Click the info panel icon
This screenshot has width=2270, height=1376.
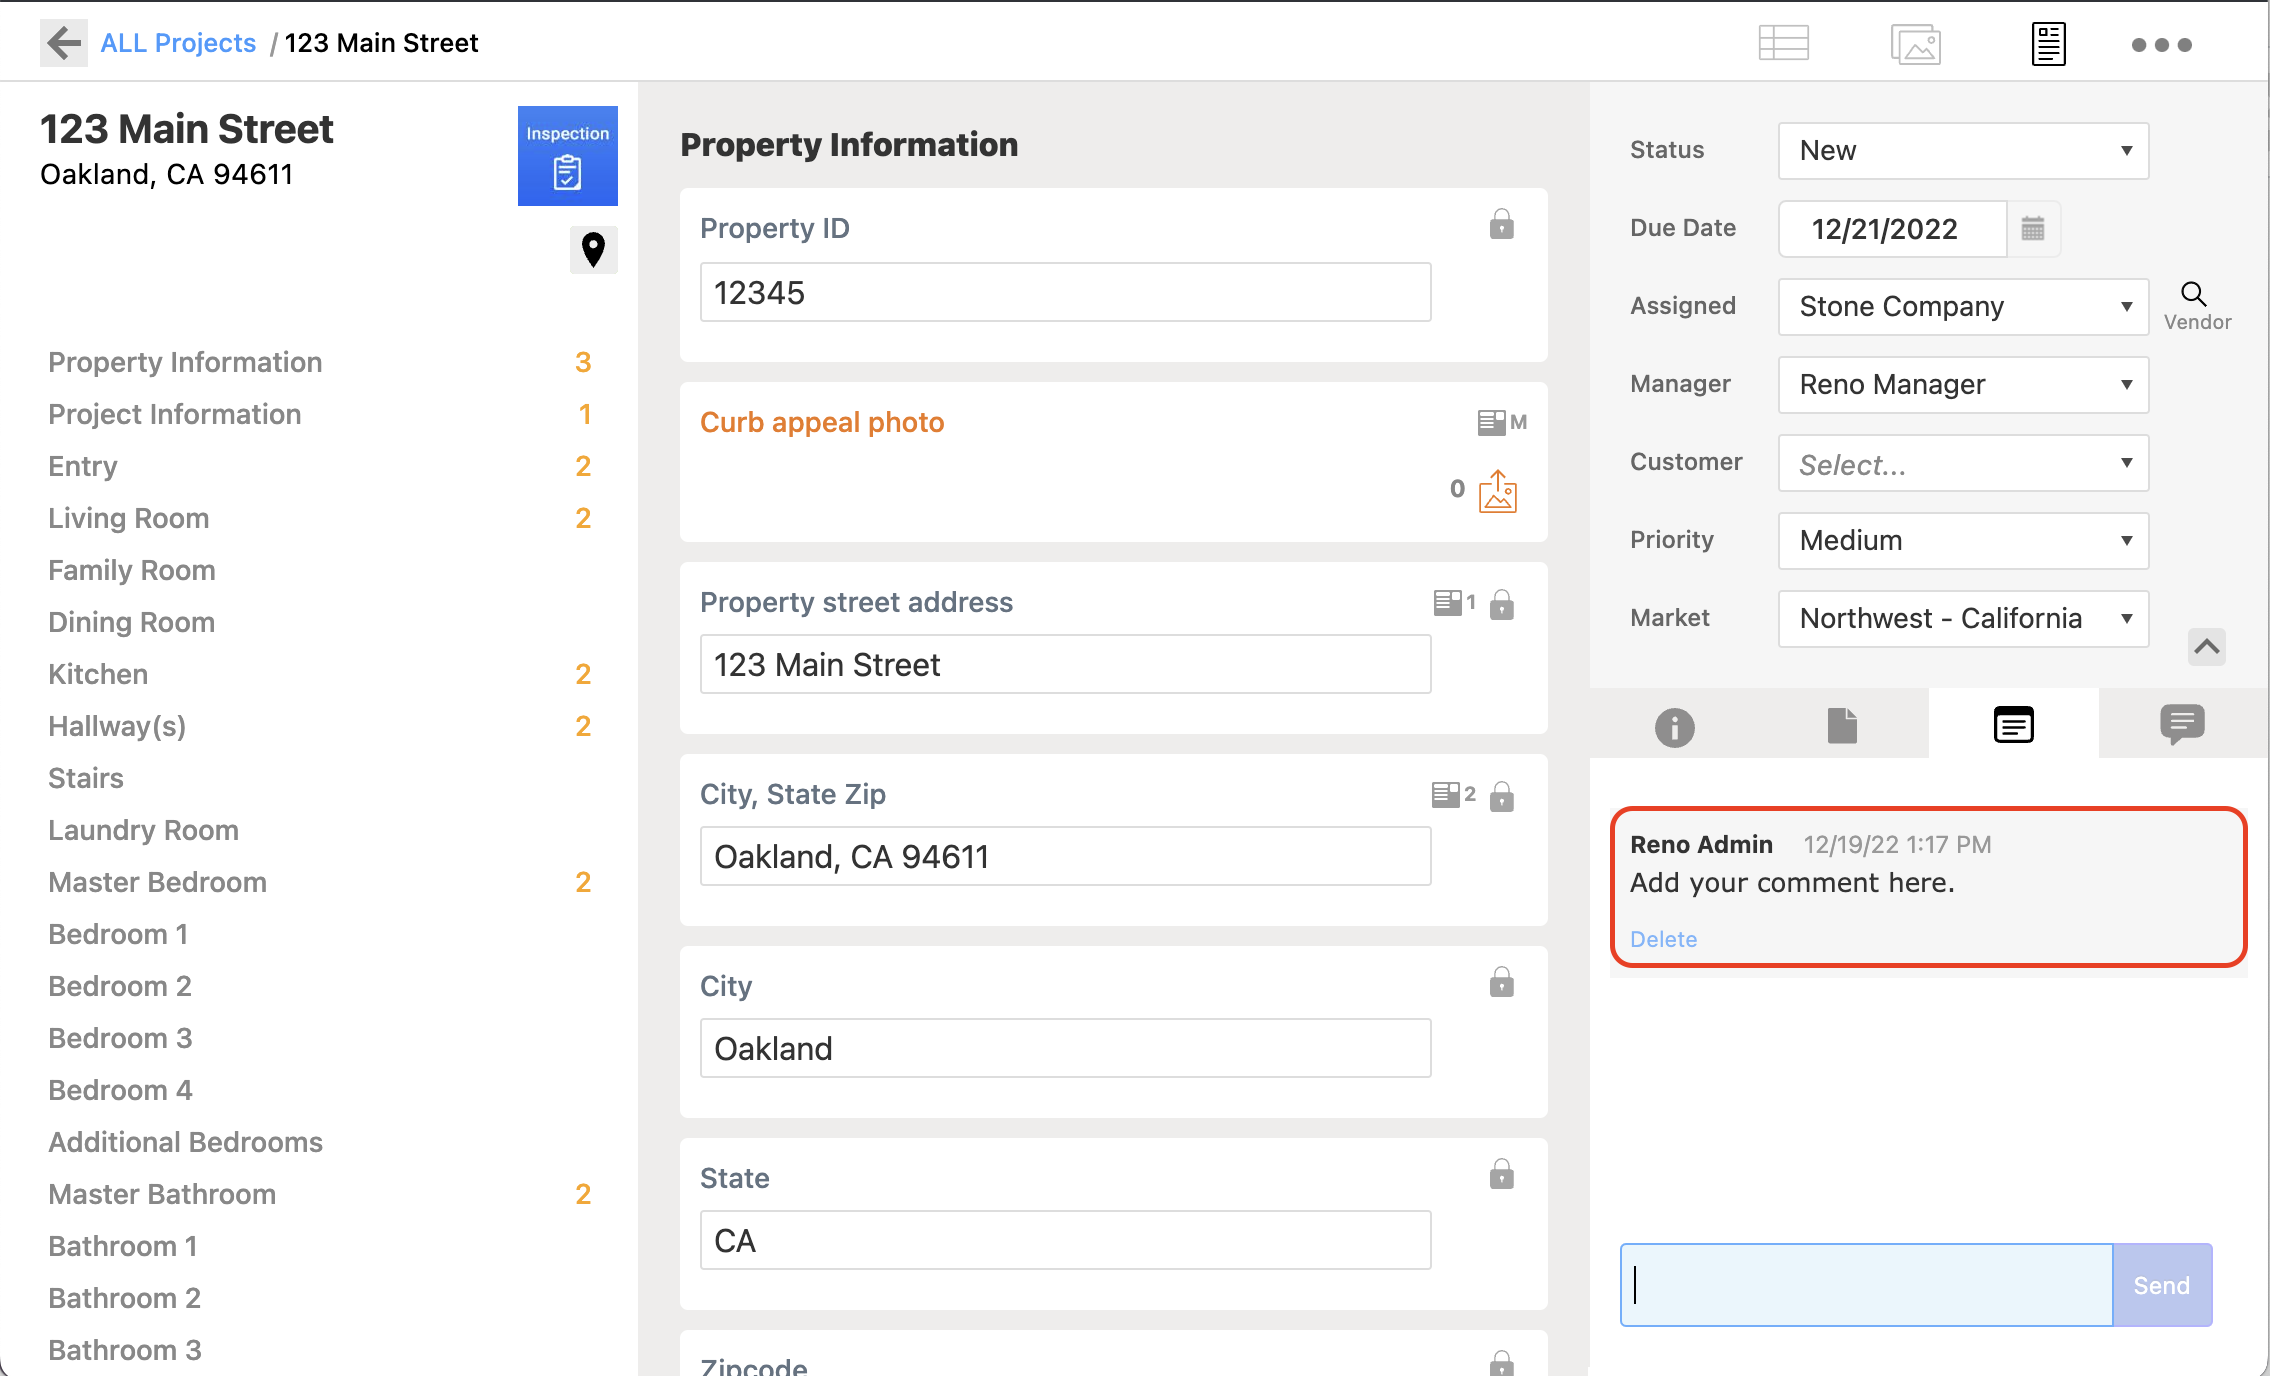1673,724
